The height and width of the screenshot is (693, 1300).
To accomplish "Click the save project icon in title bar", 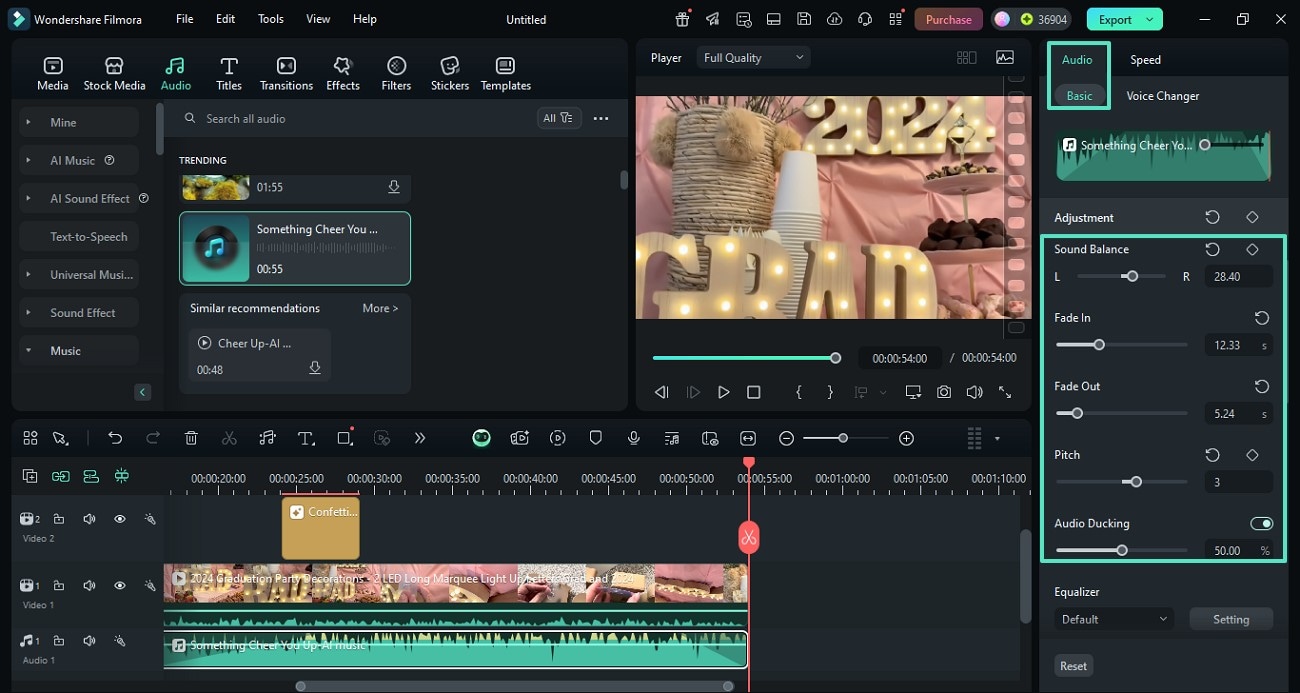I will 804,19.
